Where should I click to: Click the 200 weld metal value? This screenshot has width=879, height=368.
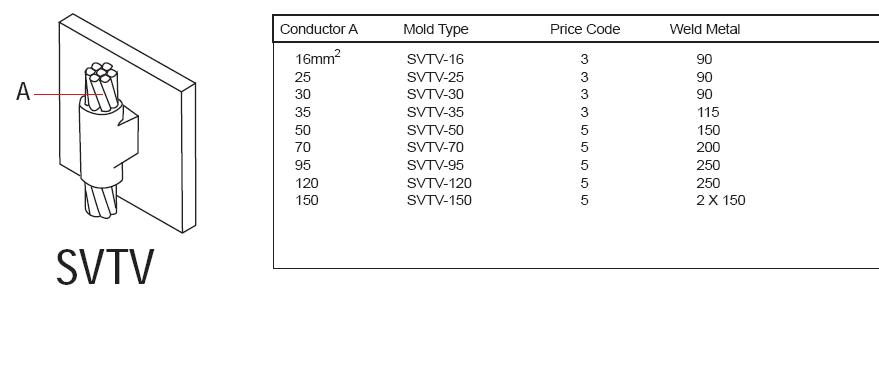708,148
